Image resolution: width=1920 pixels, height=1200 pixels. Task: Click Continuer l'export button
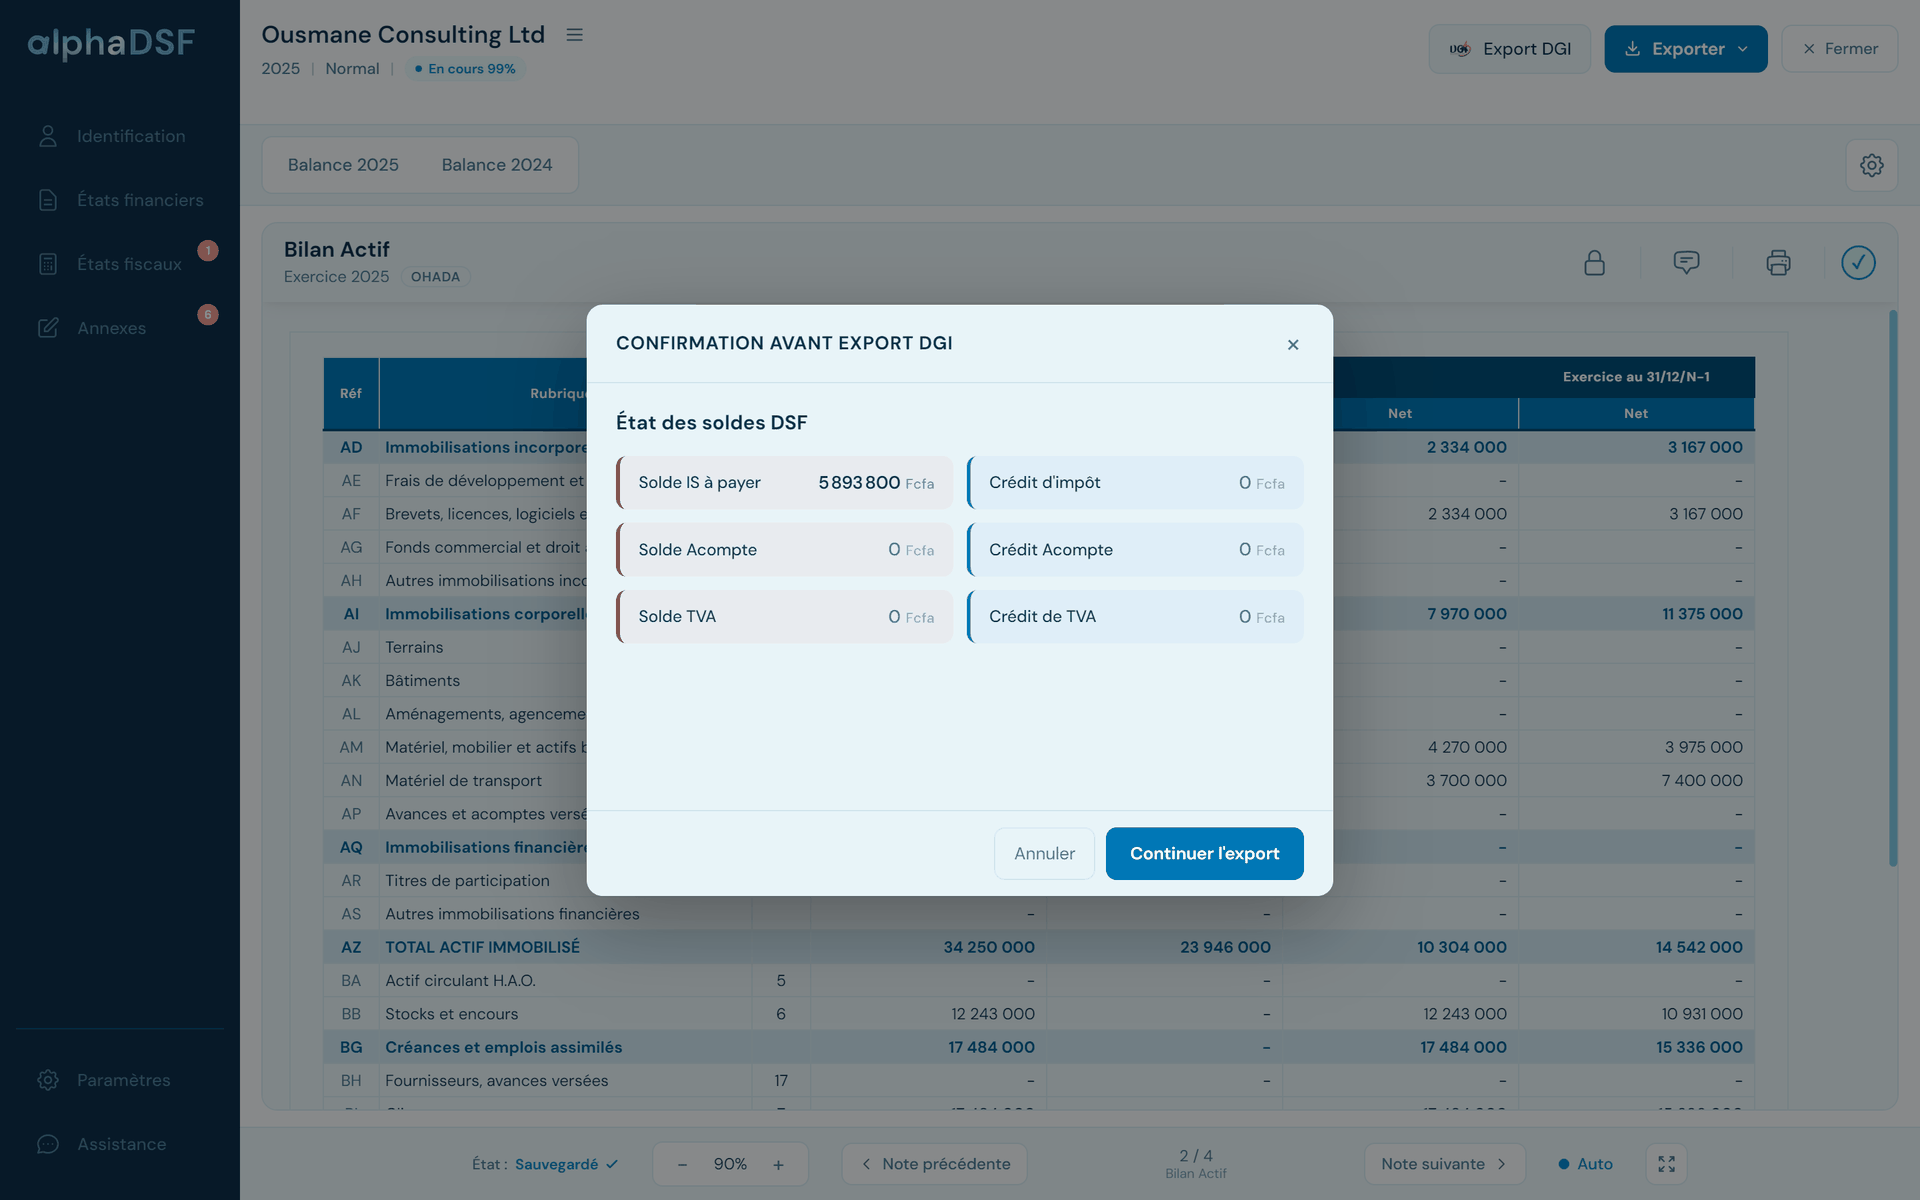click(x=1204, y=853)
